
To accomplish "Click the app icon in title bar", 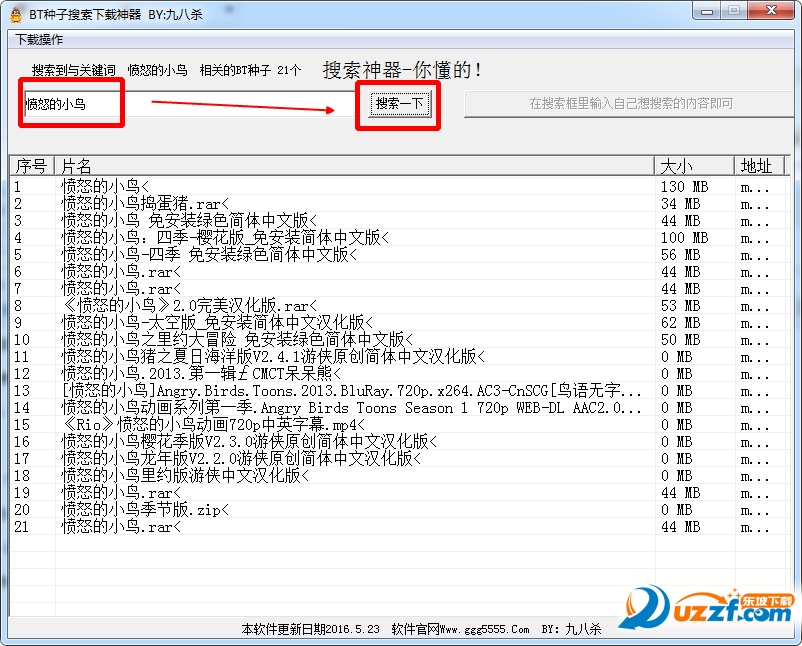I will 16,14.
